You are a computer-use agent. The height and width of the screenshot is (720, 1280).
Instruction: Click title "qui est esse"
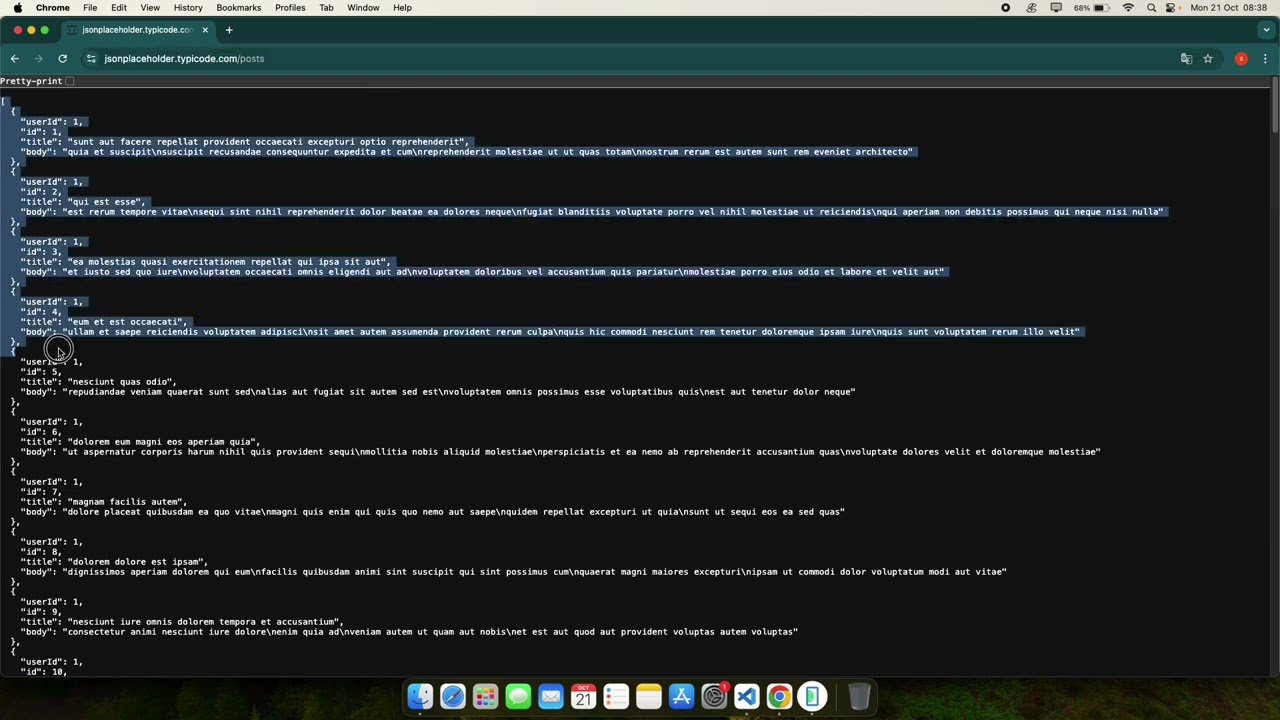click(105, 202)
